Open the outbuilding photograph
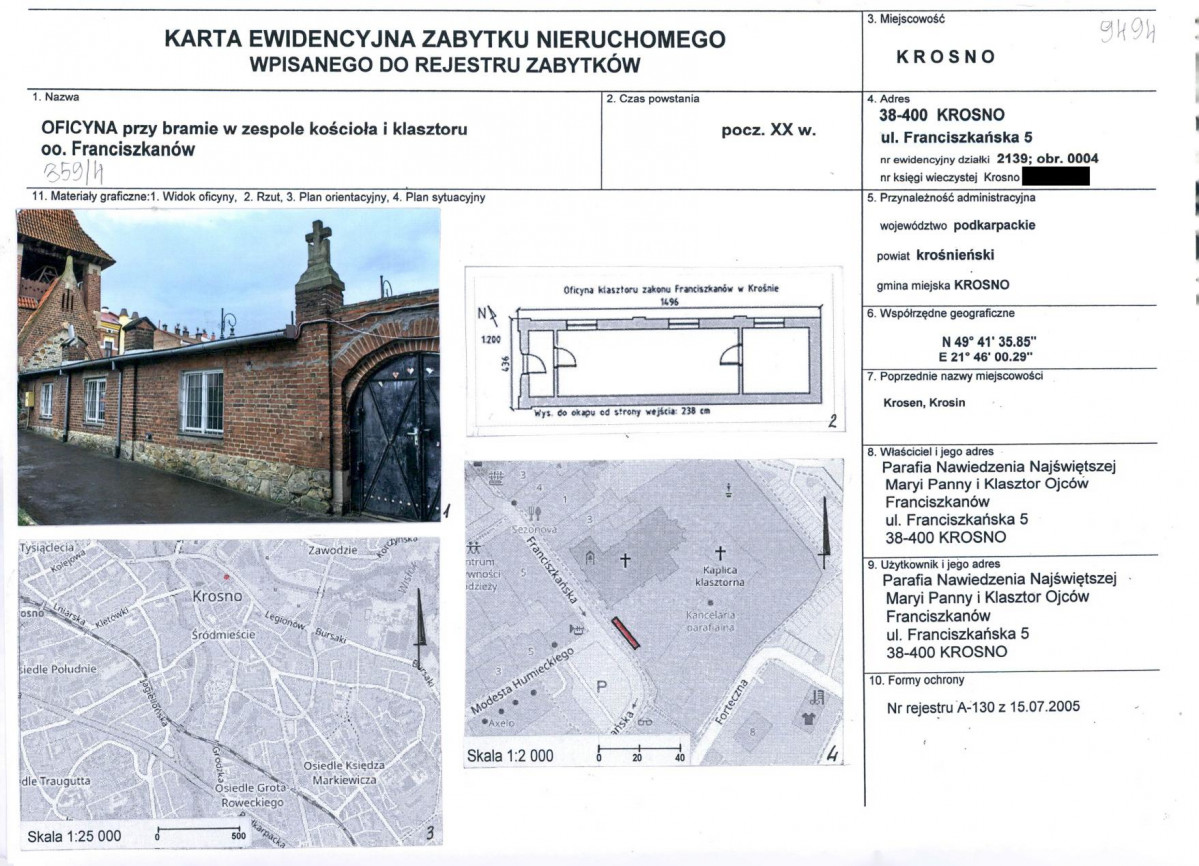1199x866 pixels. 229,367
